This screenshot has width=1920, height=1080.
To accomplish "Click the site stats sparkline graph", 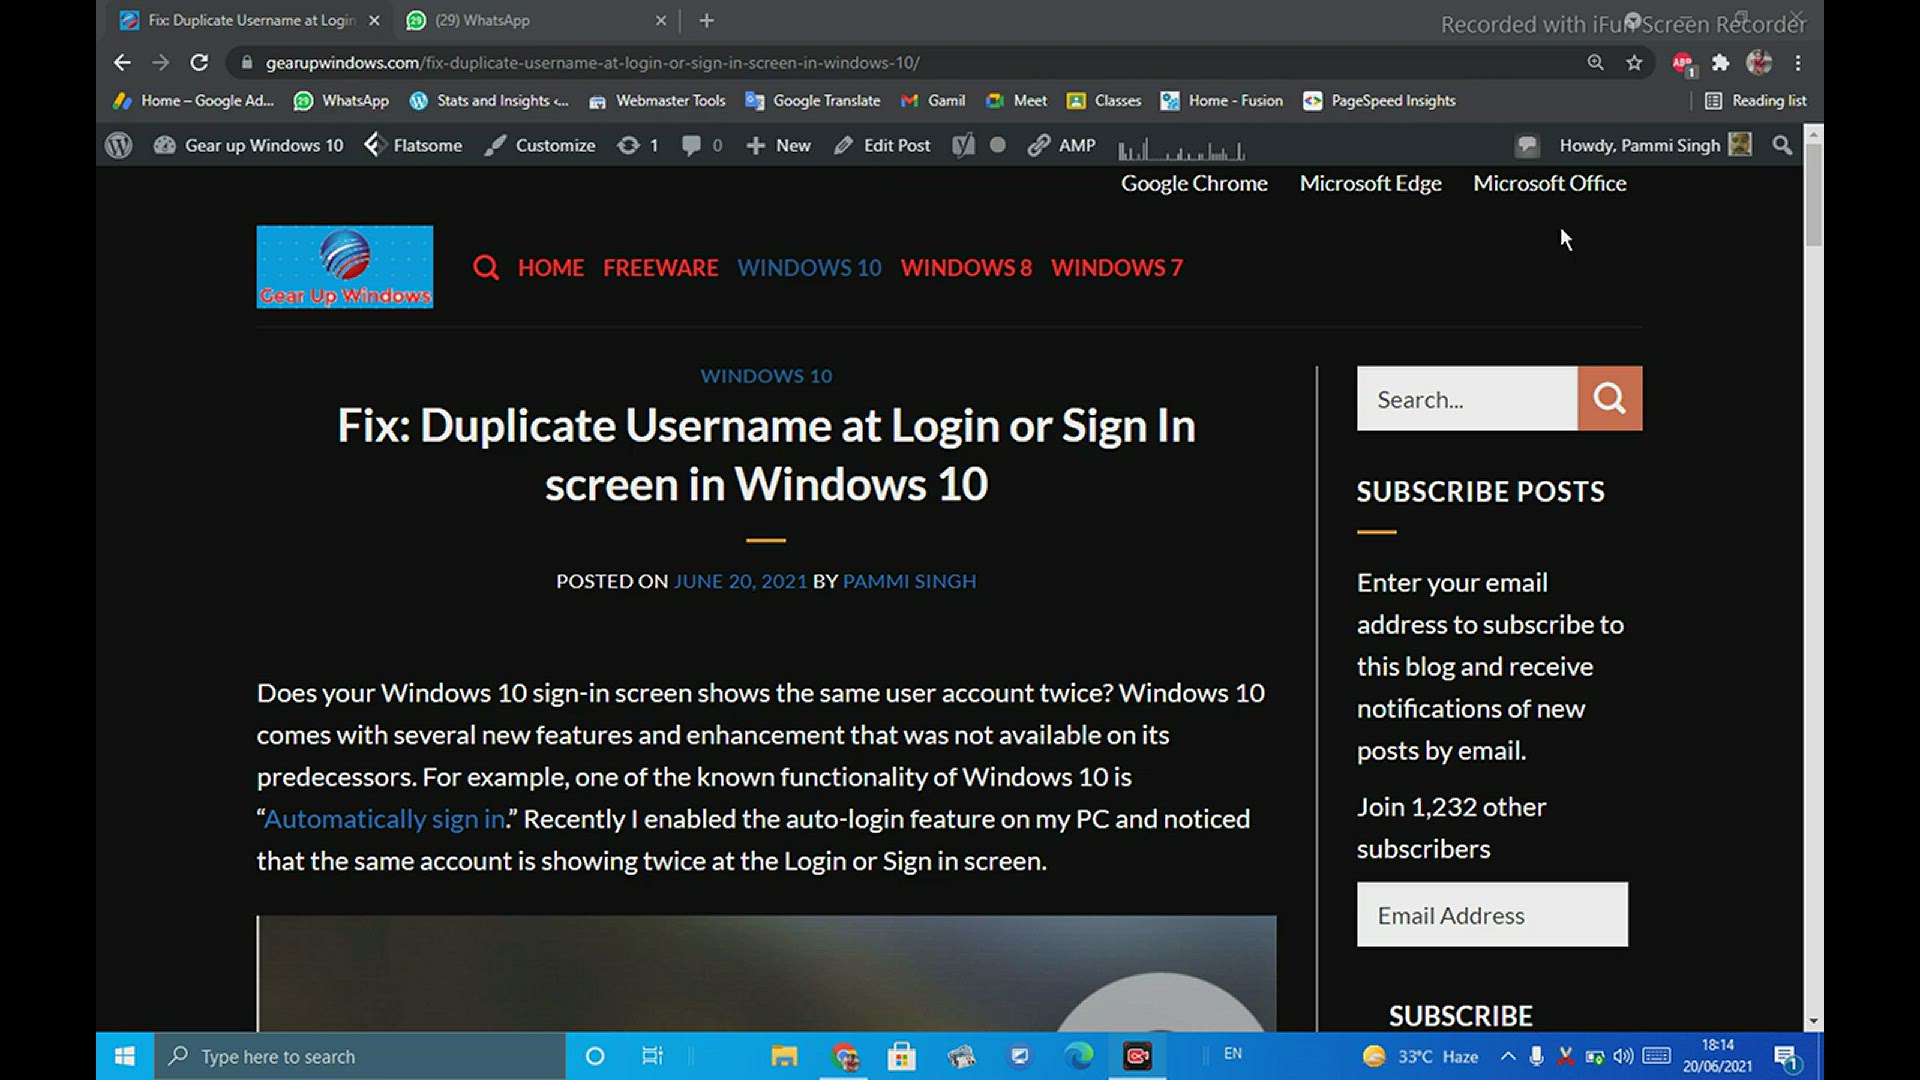I will (x=1181, y=150).
